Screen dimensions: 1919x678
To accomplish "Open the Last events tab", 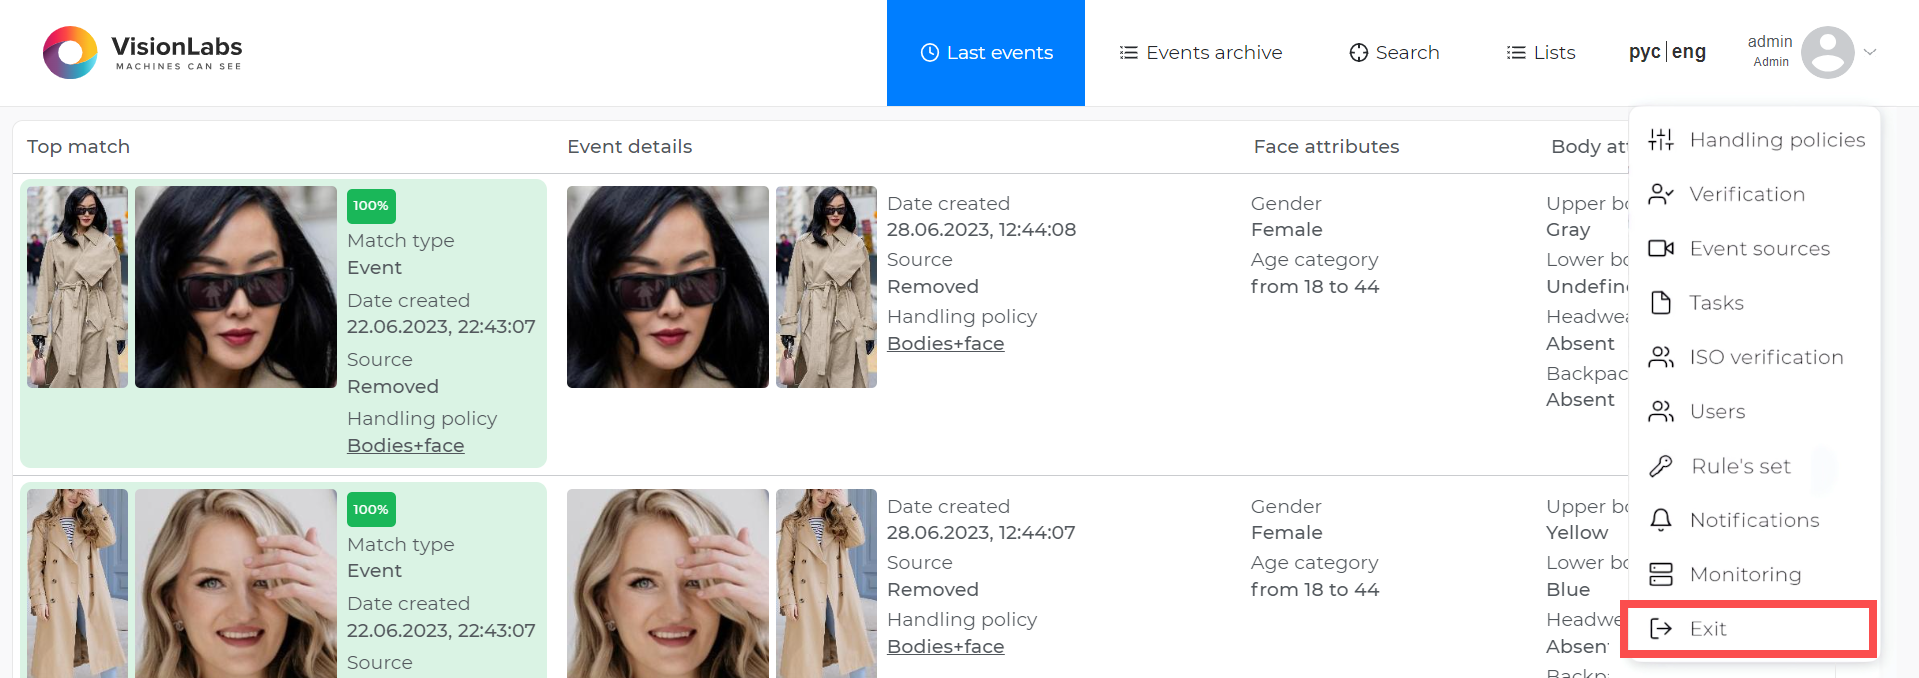I will pyautogui.click(x=986, y=53).
